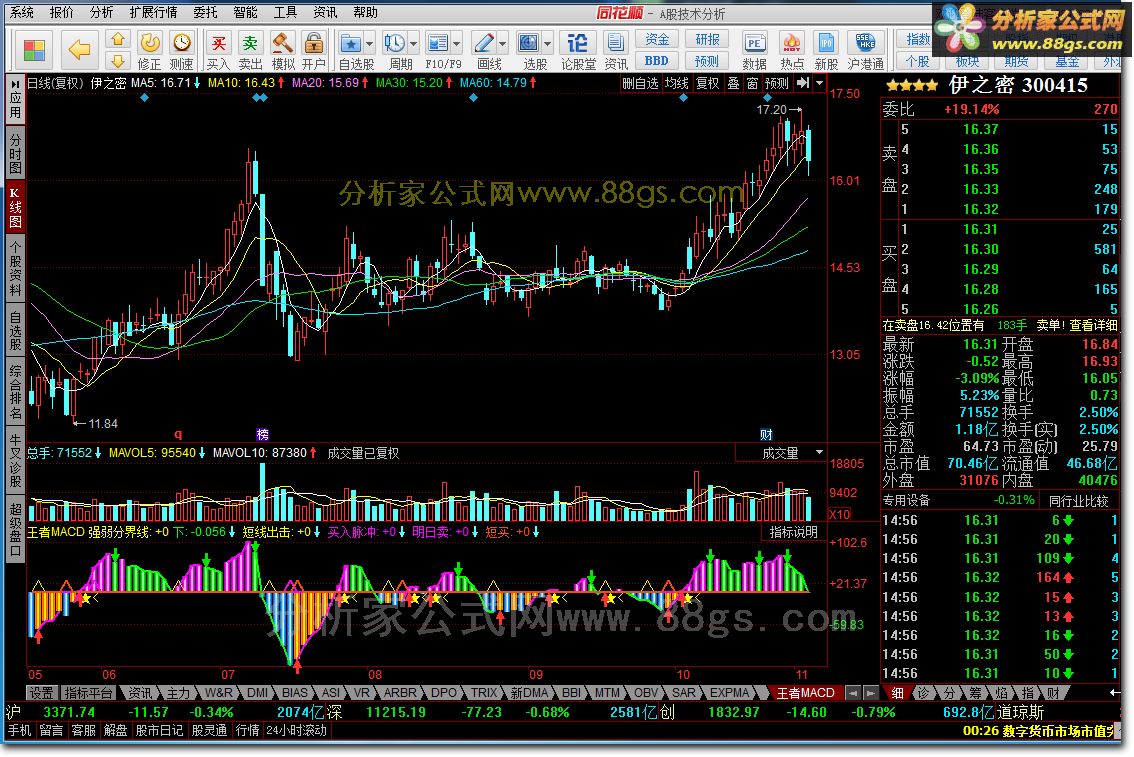This screenshot has width=1134, height=757.
Task: Click the 榜 marker on the chart timeline
Action: (x=263, y=435)
